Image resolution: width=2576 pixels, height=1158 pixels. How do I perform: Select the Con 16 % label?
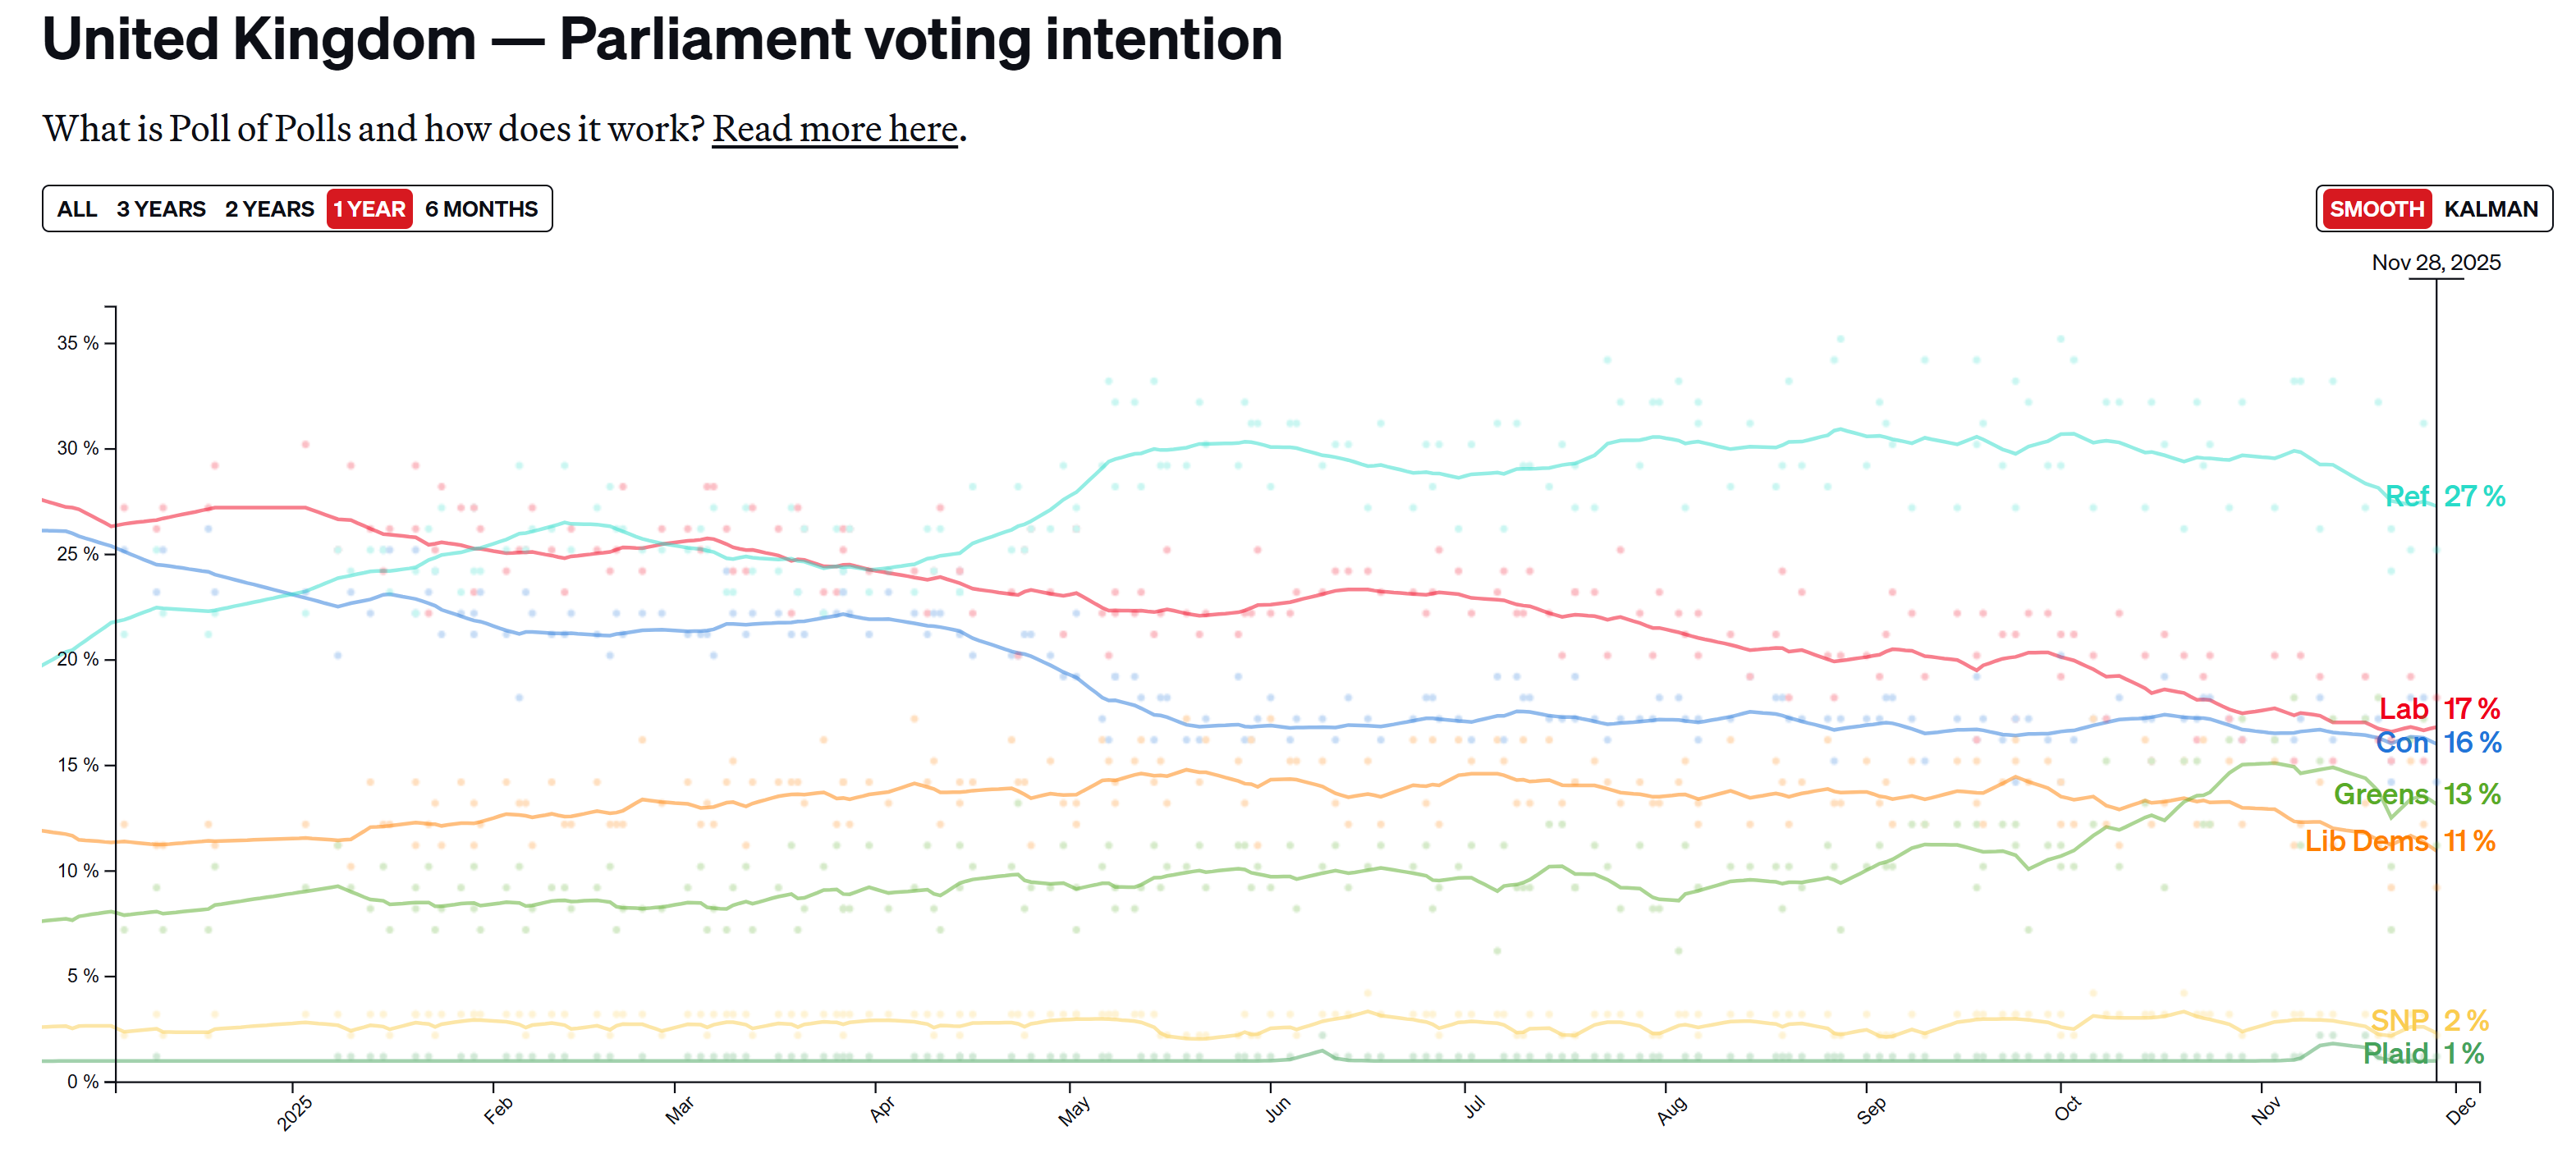click(x=2438, y=743)
